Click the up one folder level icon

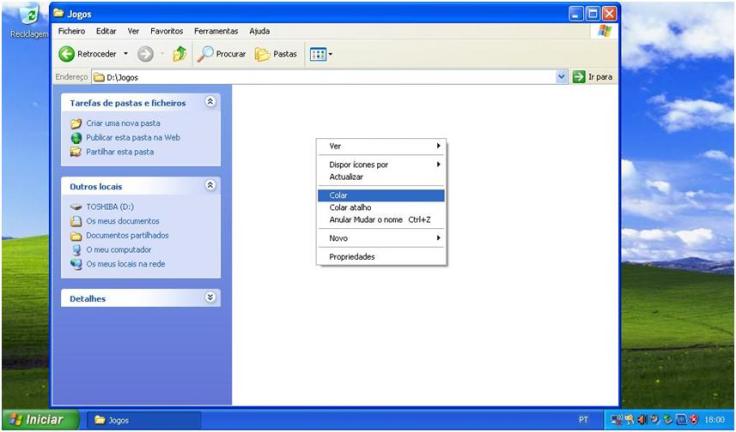179,54
